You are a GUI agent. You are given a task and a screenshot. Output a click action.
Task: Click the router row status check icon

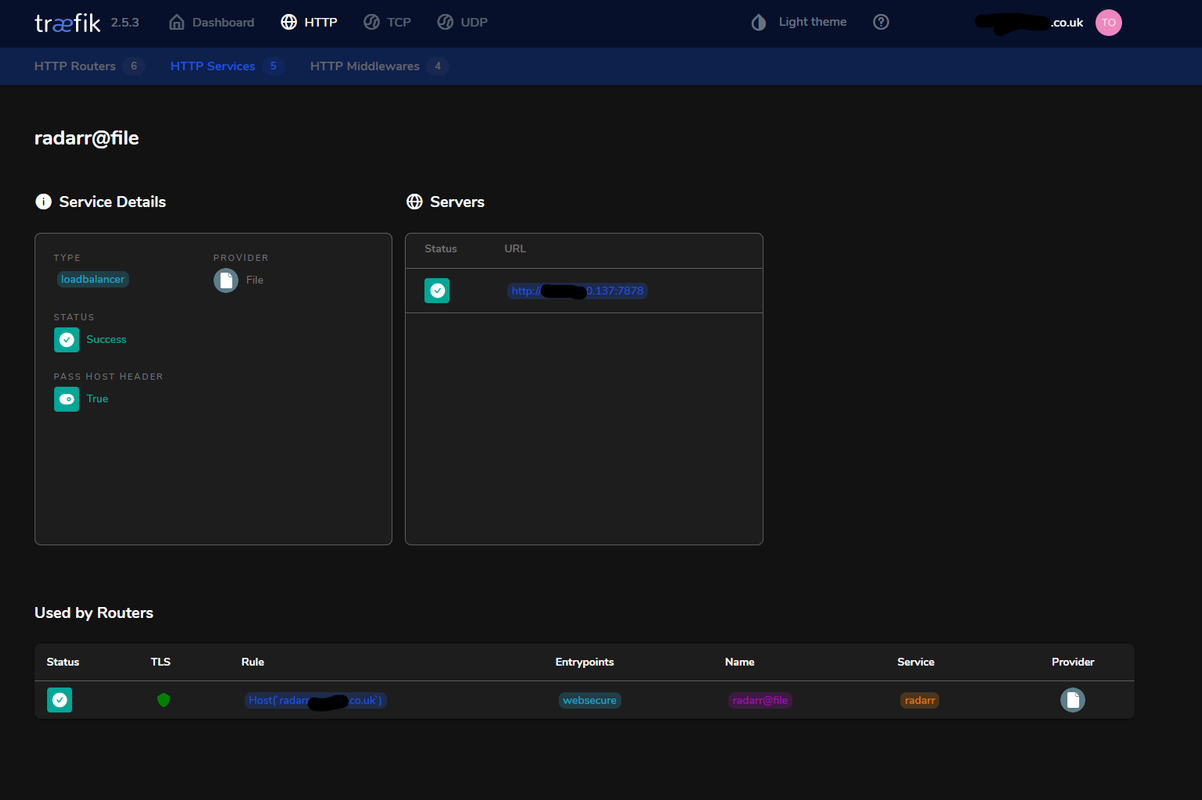pos(59,700)
